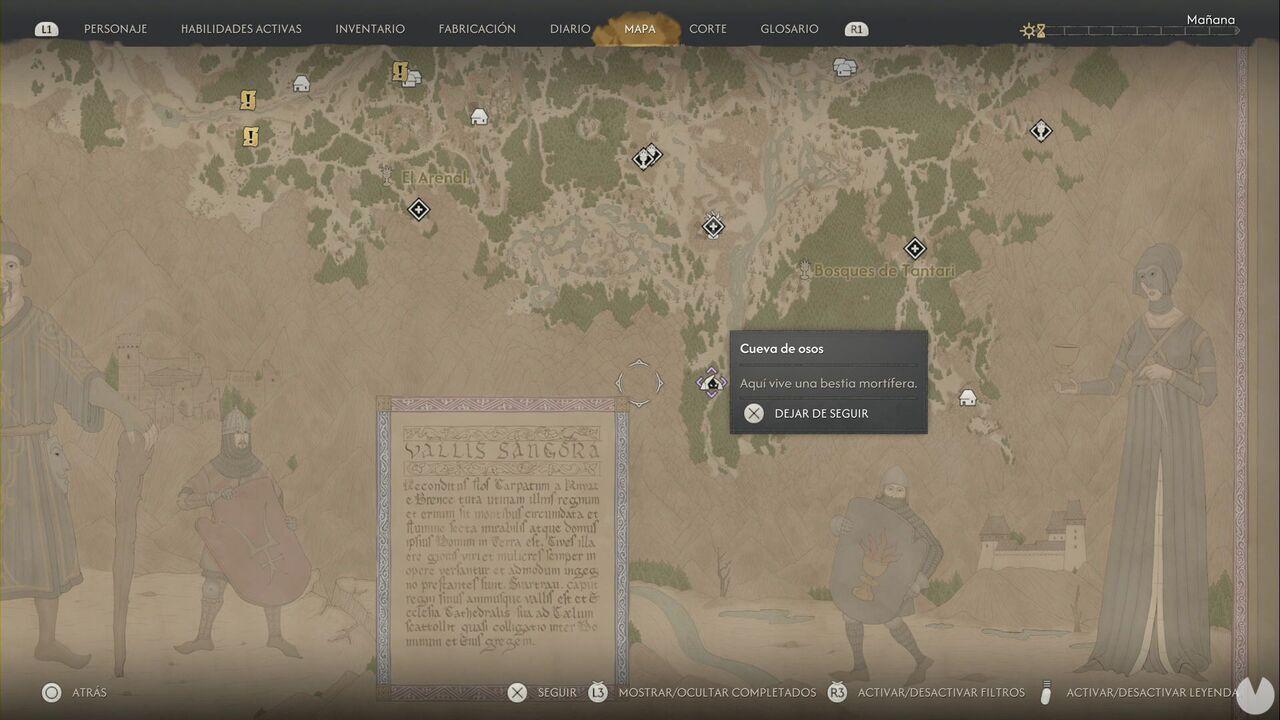Click the diamond marker above Bosques de Tantari

(914, 248)
